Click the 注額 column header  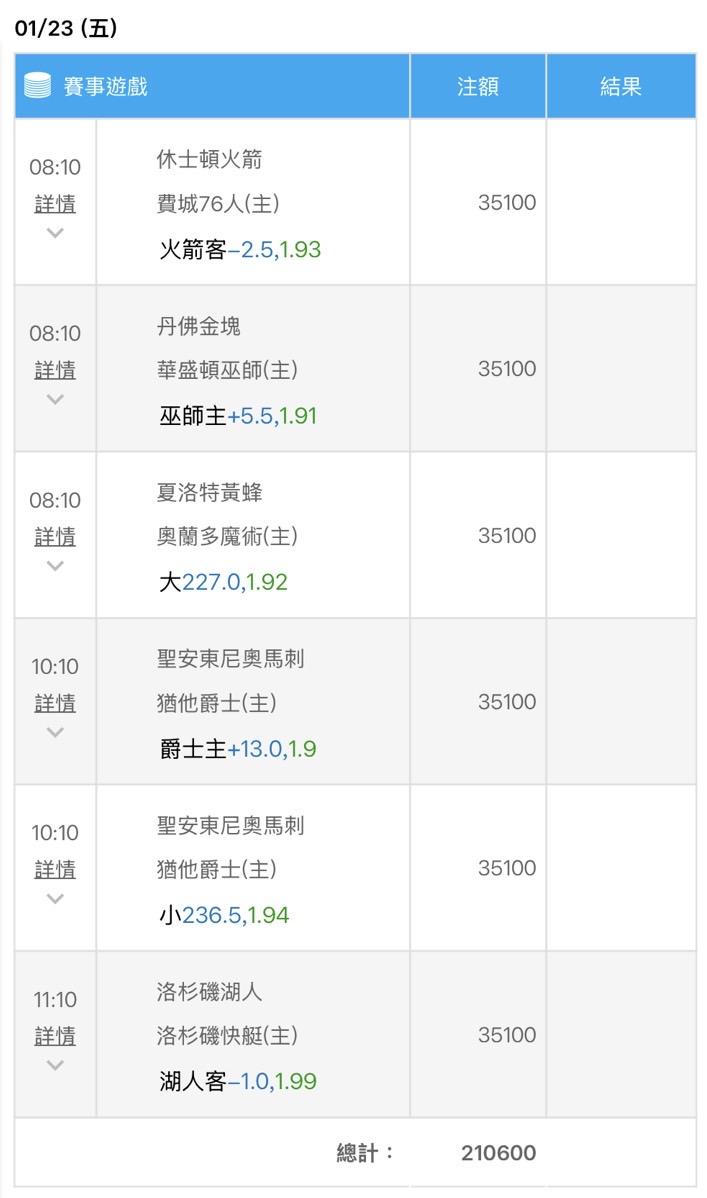pos(477,86)
